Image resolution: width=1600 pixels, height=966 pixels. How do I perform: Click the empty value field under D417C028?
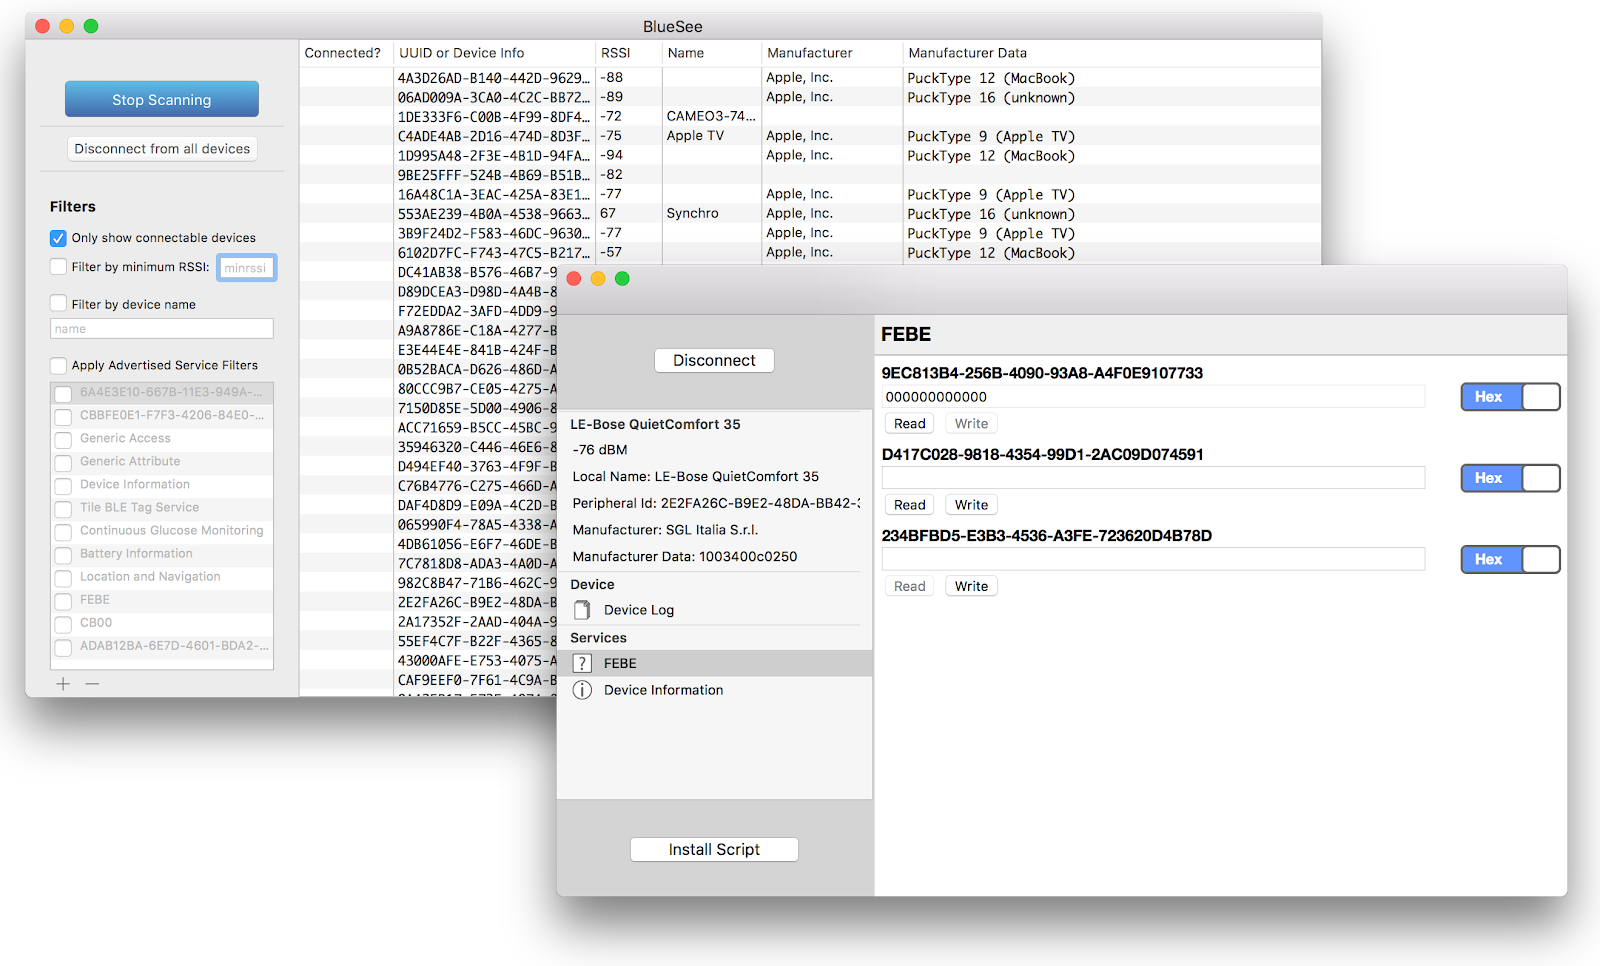click(1153, 478)
